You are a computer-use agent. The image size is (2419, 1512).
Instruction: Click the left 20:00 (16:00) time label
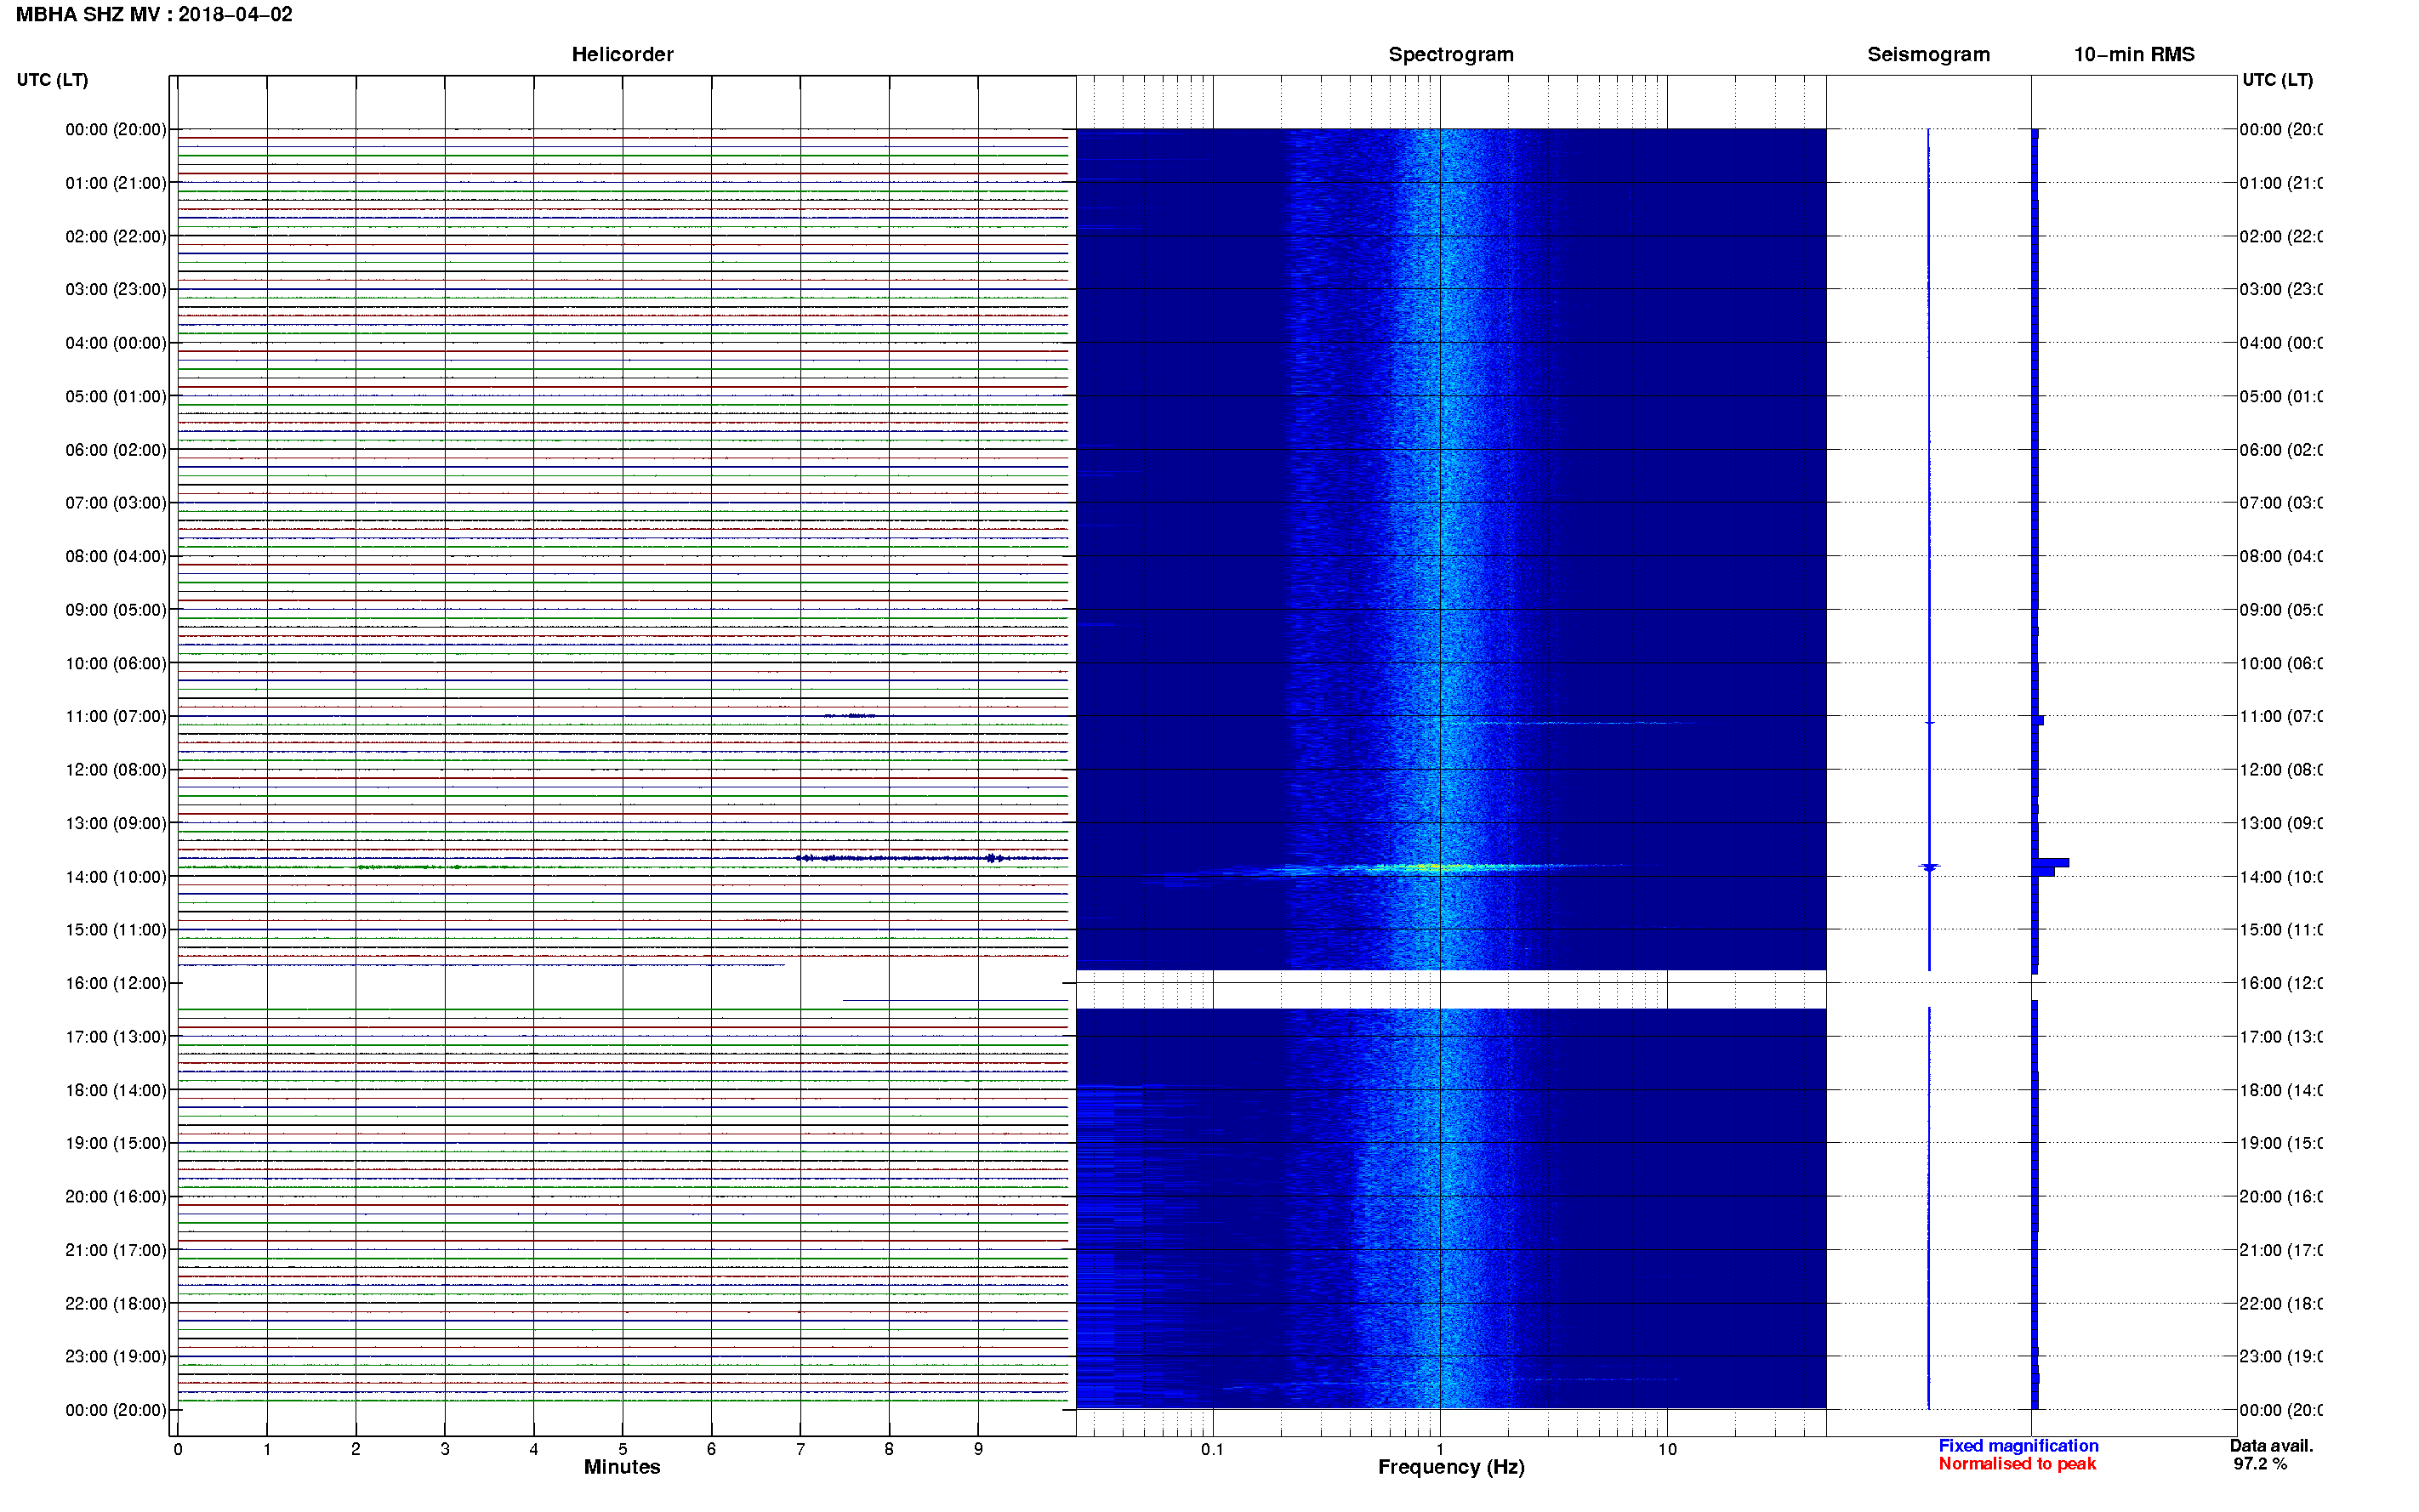[x=116, y=1197]
